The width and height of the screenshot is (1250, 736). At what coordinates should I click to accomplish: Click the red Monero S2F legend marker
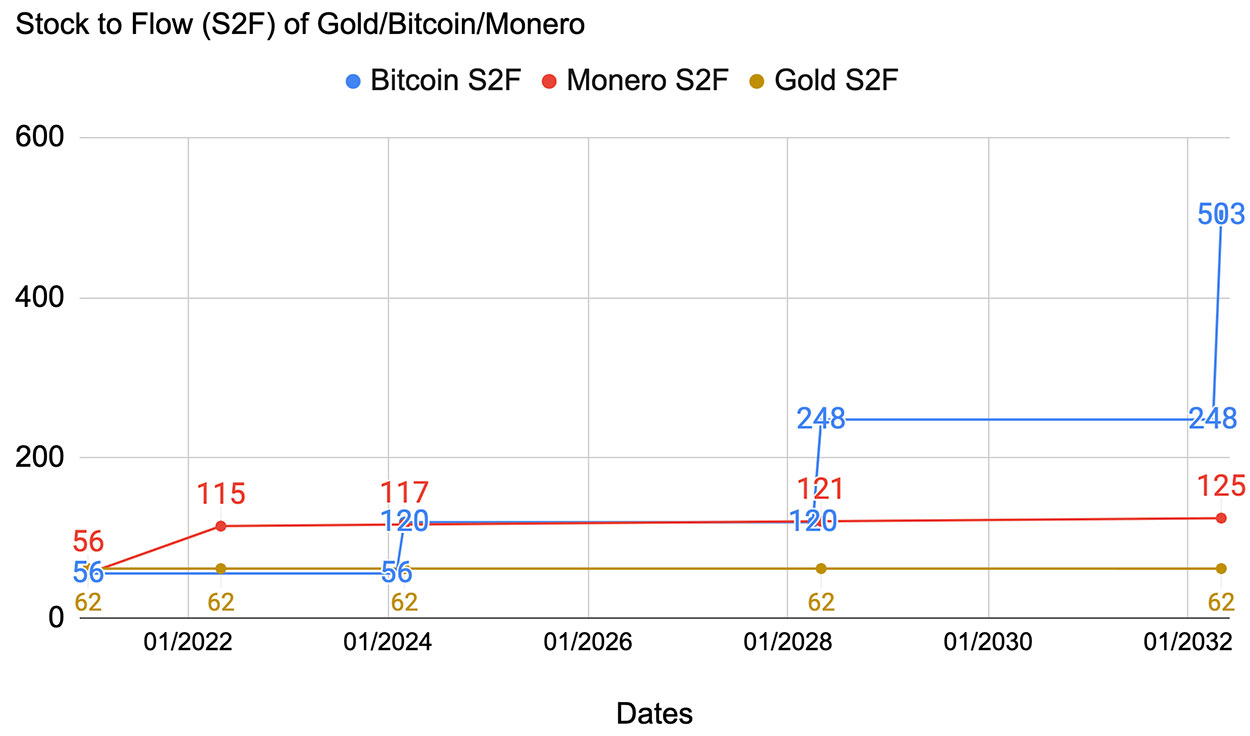point(550,82)
